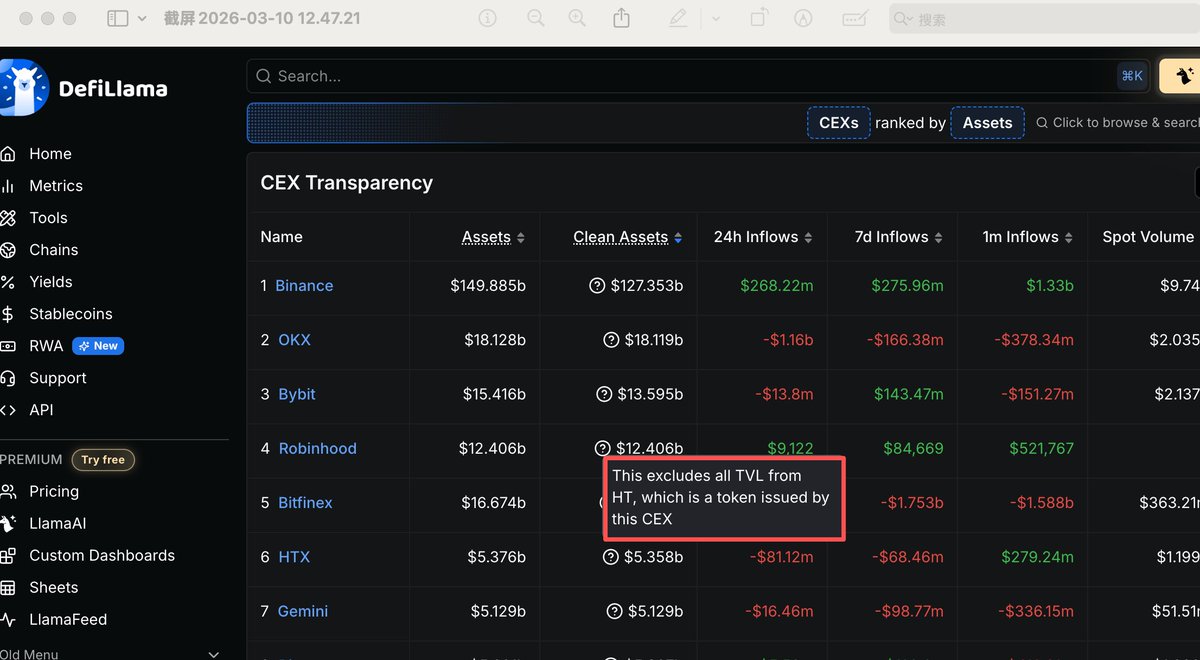
Task: Click the help icon beside Binance clean assets
Action: click(x=598, y=286)
